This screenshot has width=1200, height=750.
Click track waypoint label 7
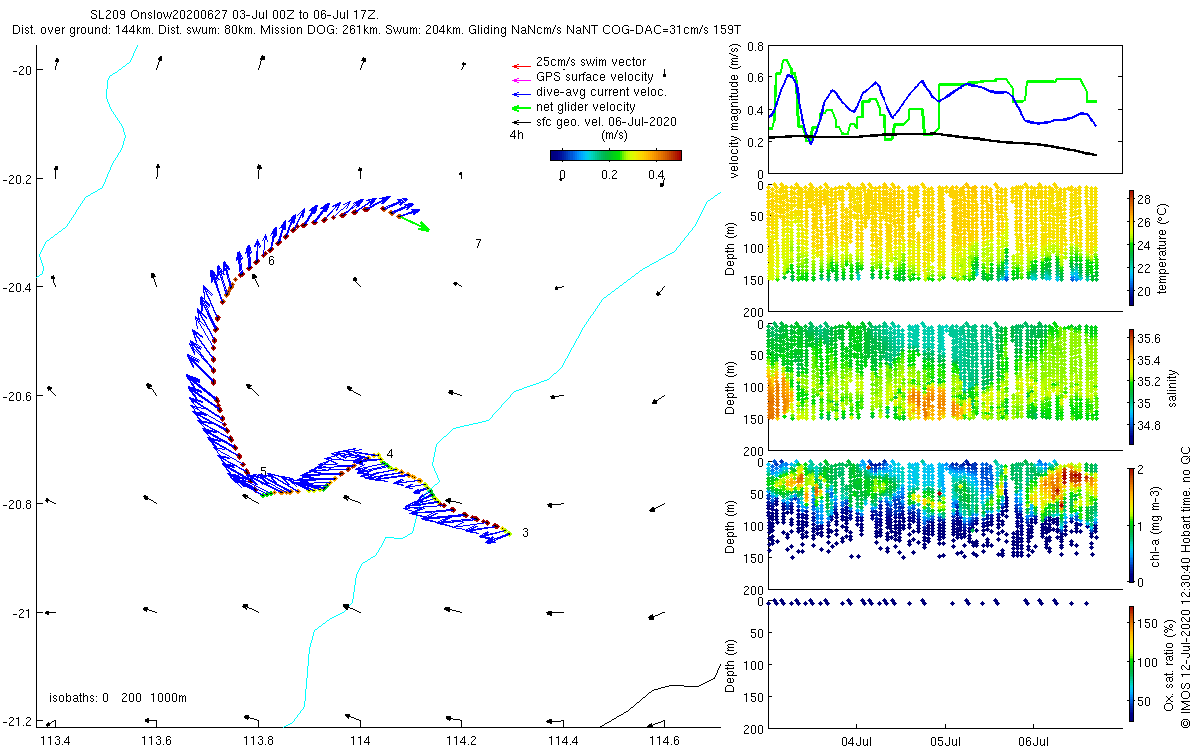tap(478, 244)
